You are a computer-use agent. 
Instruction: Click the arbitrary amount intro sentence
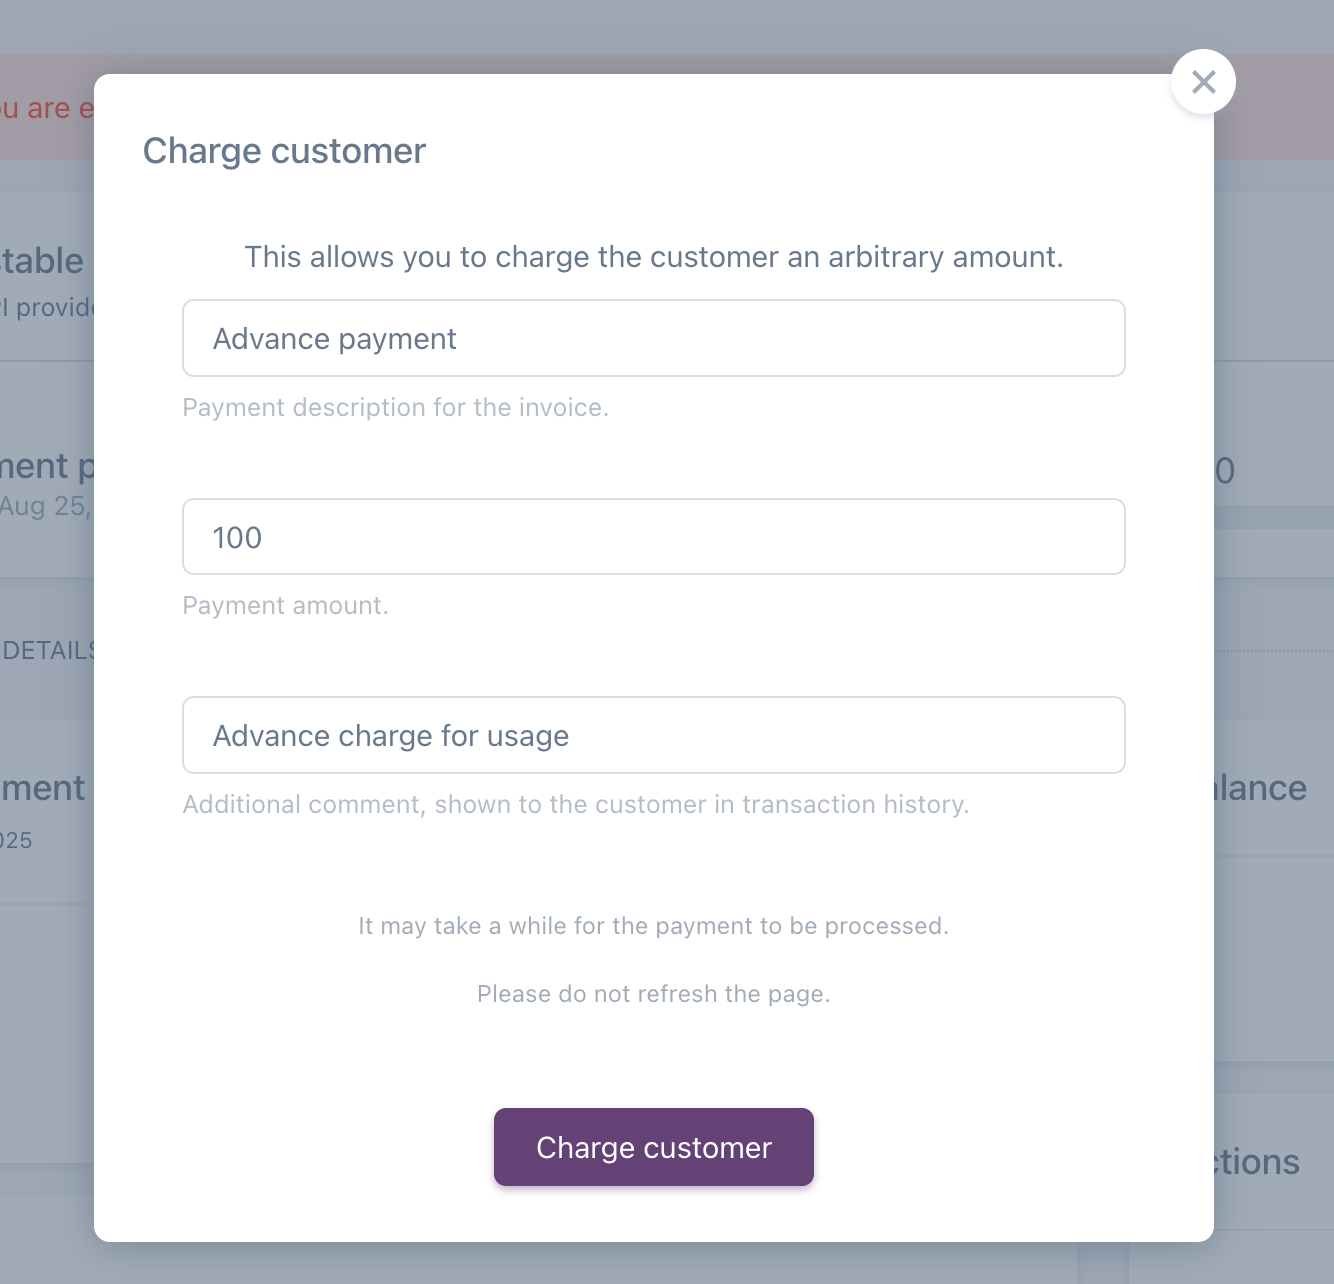click(653, 257)
